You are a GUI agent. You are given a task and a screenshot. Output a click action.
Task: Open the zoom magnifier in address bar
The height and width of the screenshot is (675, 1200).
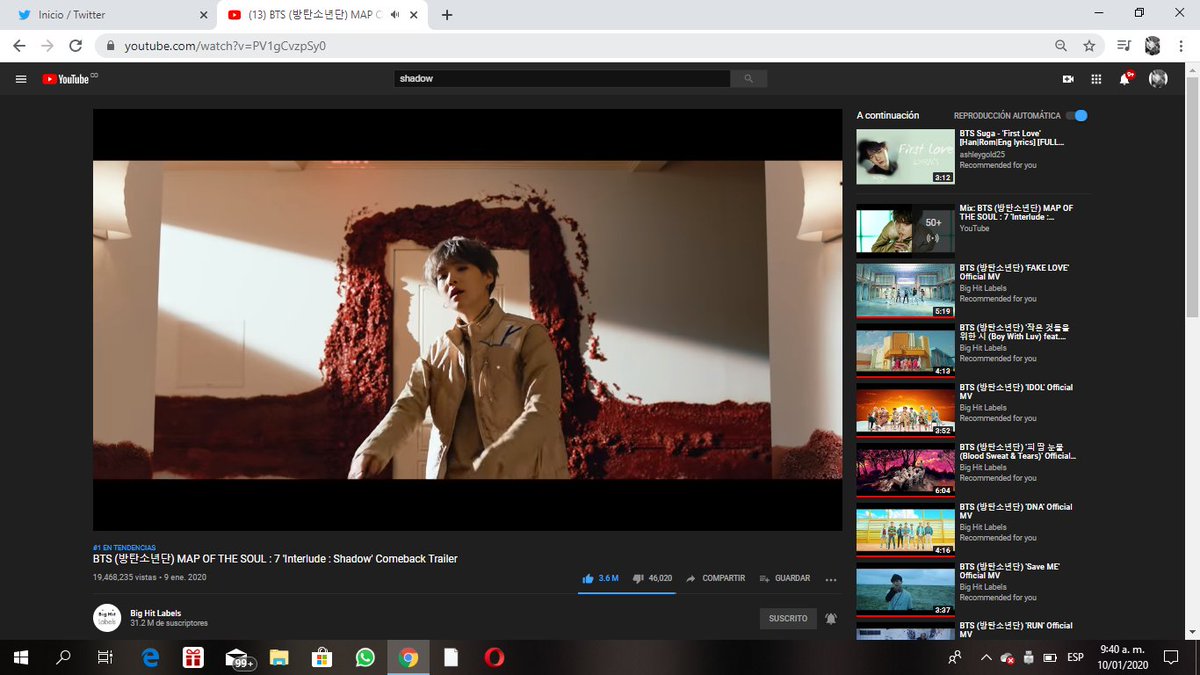[1061, 46]
